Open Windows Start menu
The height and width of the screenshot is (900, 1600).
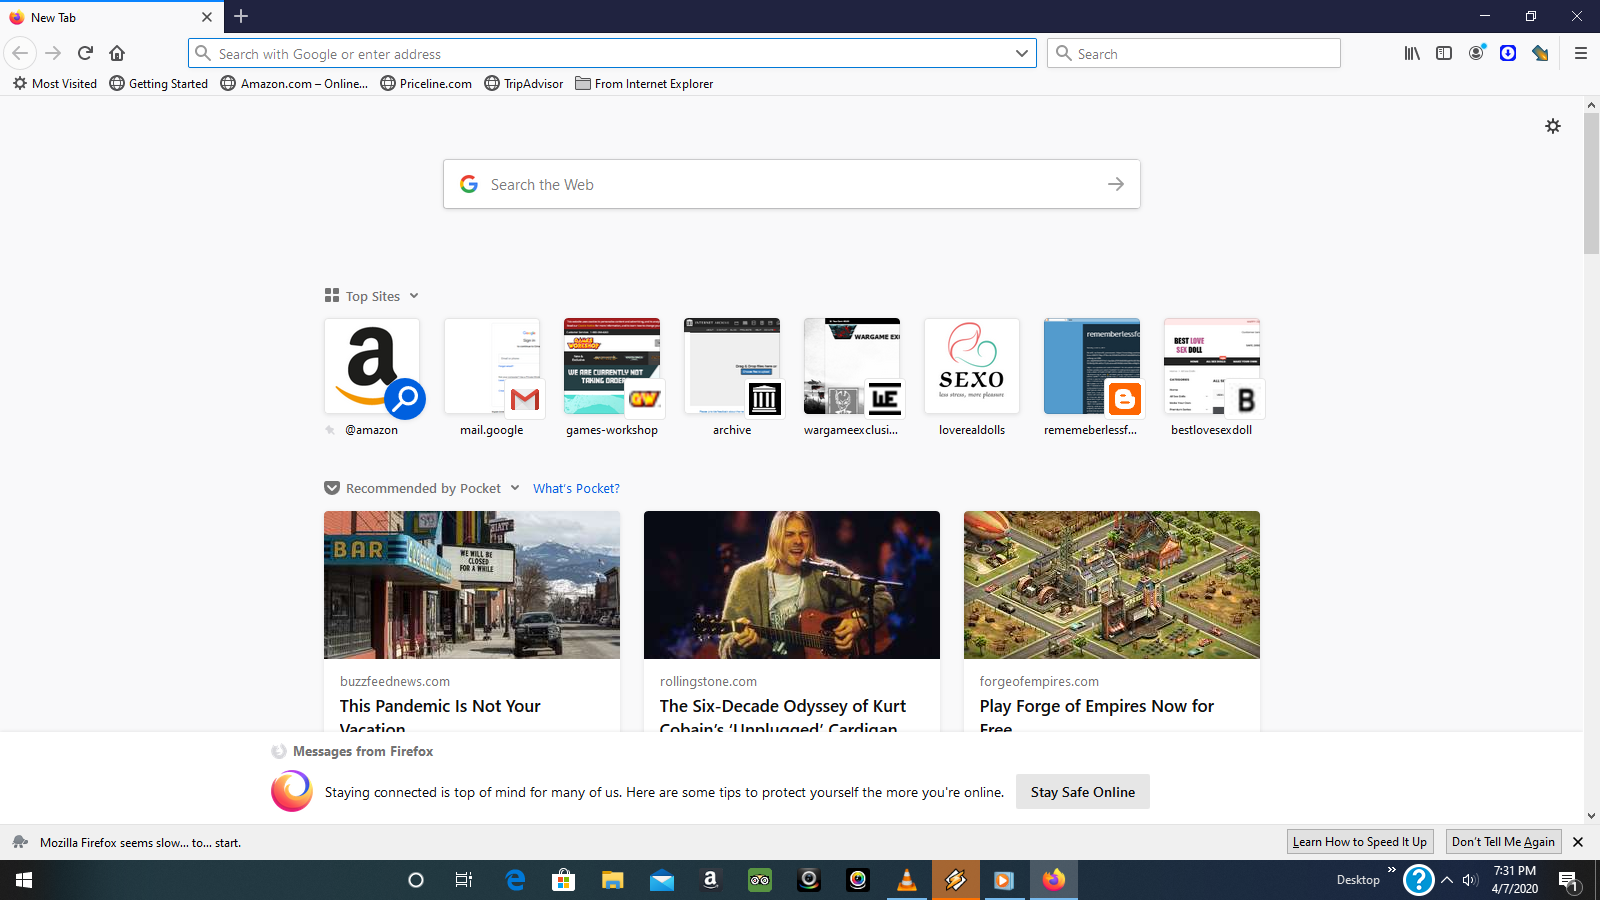click(24, 880)
